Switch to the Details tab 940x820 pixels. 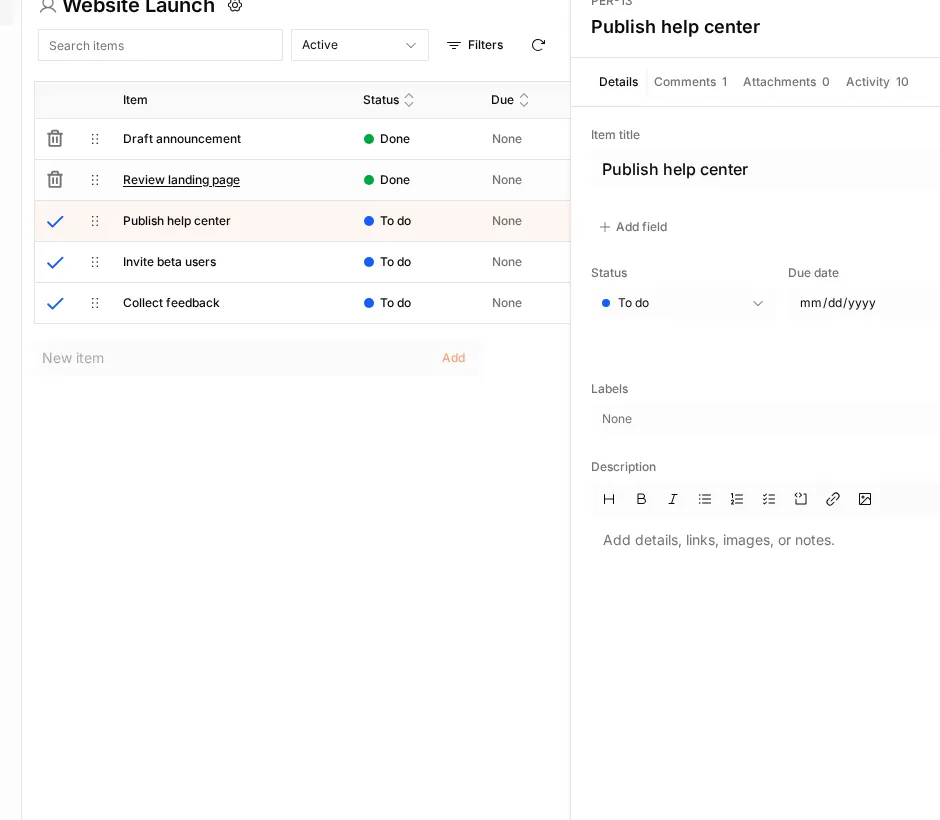(x=618, y=82)
